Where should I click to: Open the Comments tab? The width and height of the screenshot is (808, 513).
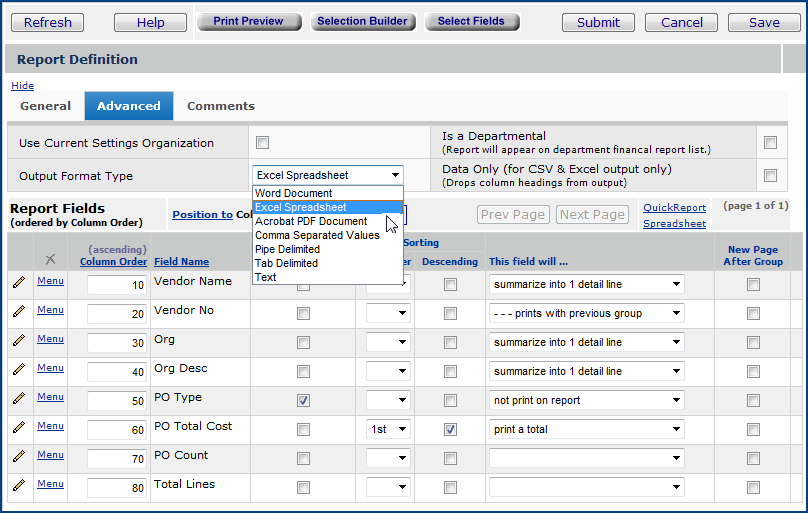(x=221, y=106)
